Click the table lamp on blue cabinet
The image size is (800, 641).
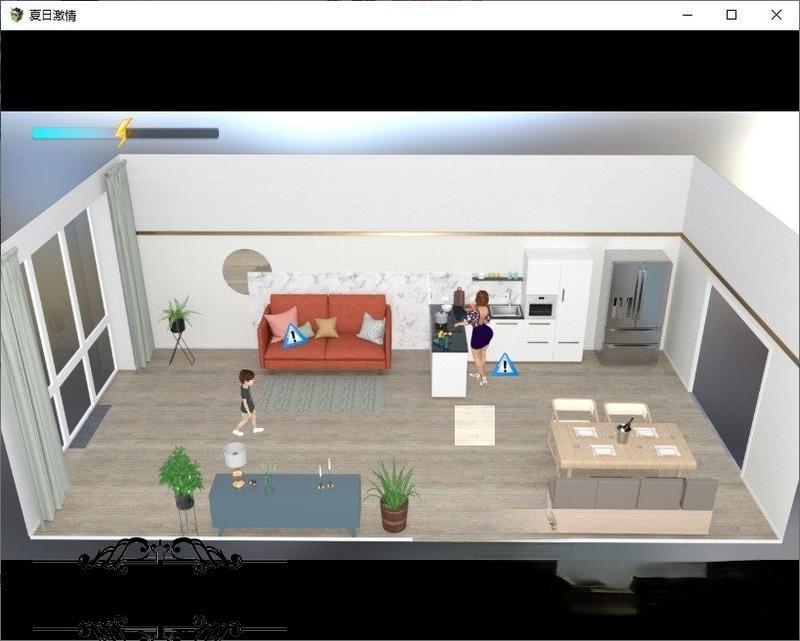[236, 464]
